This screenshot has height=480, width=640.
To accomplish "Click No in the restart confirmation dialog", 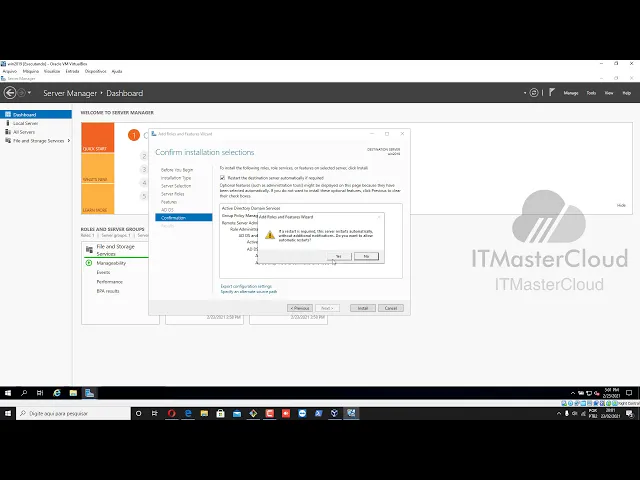I will (366, 256).
